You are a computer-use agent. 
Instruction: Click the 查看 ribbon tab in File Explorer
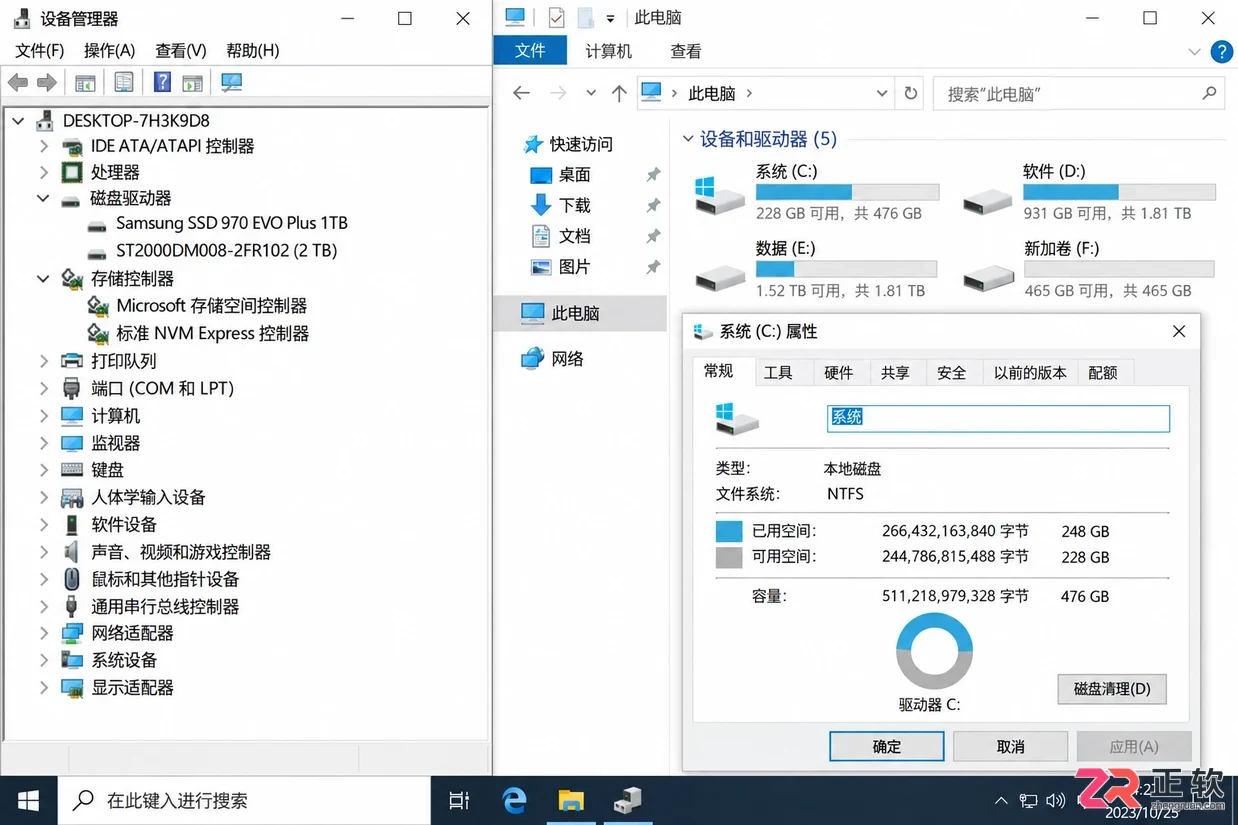click(686, 51)
